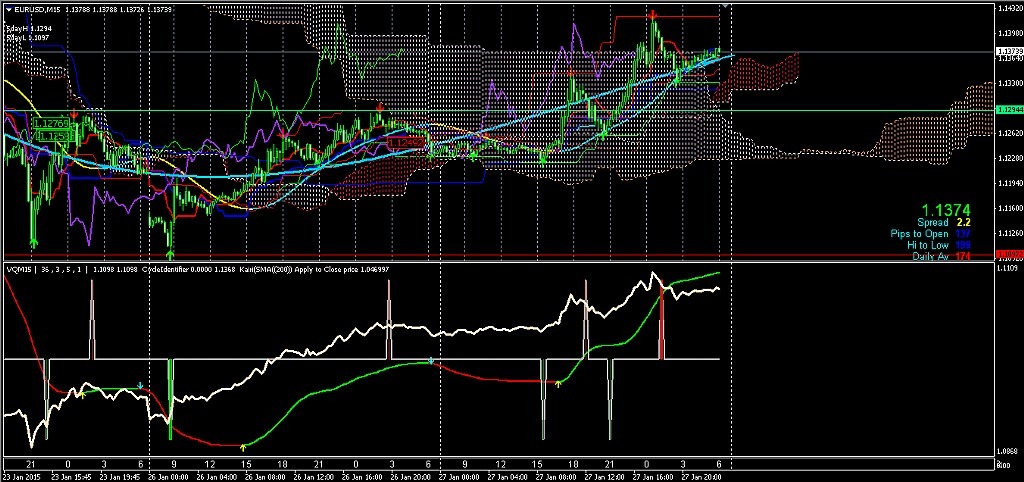Click the VQM15 indicator label in subwindow
The image size is (1024, 482).
18,269
